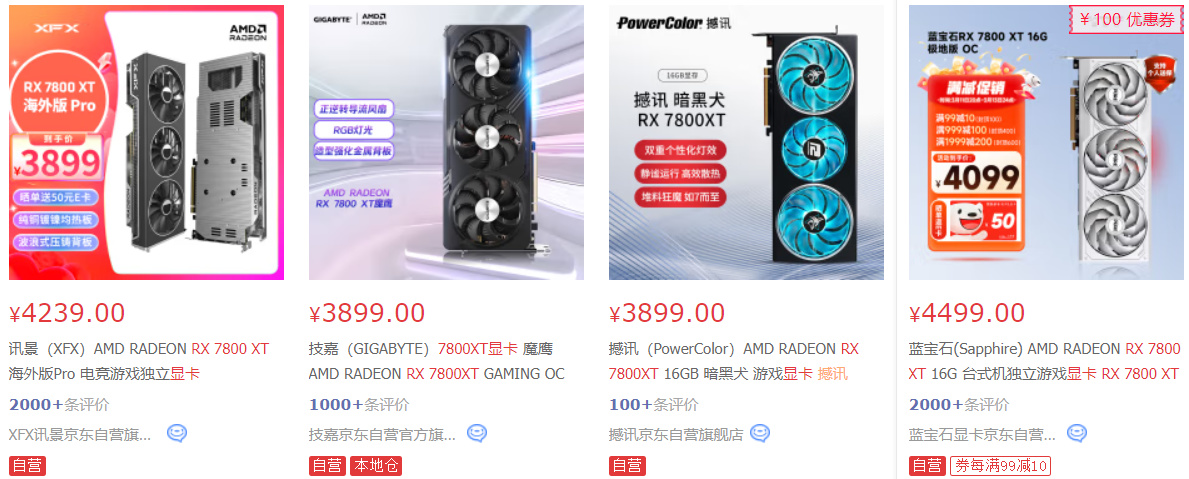Open 蓝宝石 Sapphire RX 7800 title link
The height and width of the screenshot is (479, 1189).
click(1045, 362)
